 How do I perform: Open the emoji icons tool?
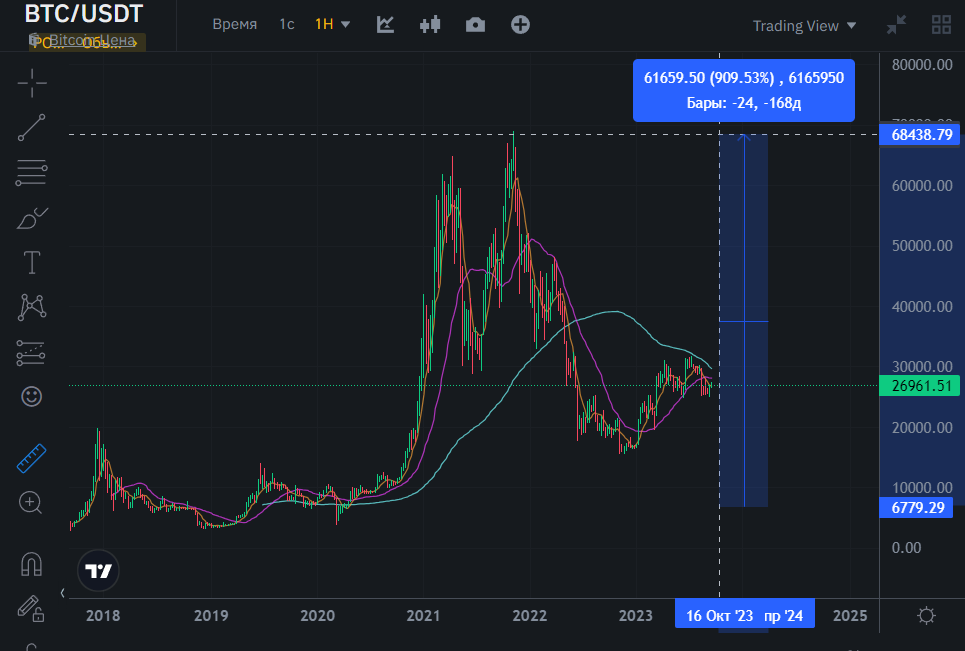tap(31, 396)
